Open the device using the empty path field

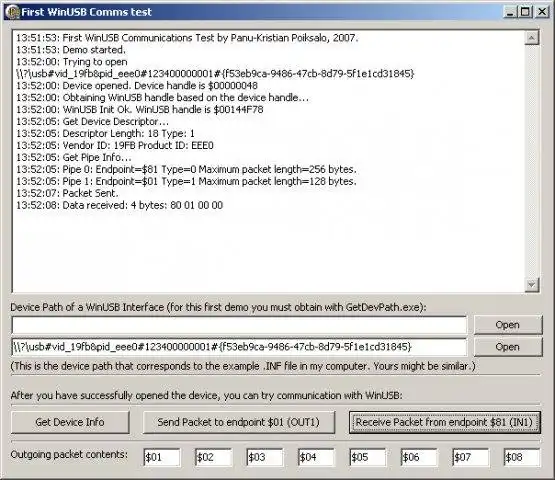[x=508, y=325]
